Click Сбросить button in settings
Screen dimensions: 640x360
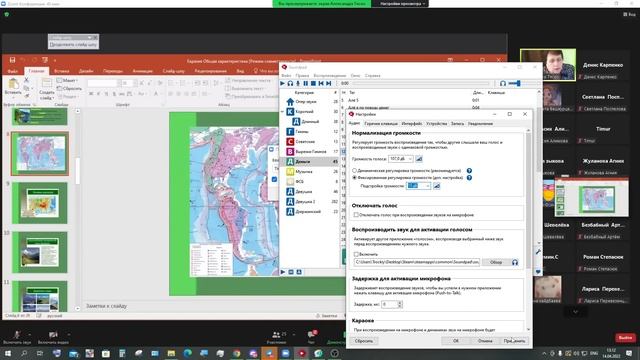(363, 341)
